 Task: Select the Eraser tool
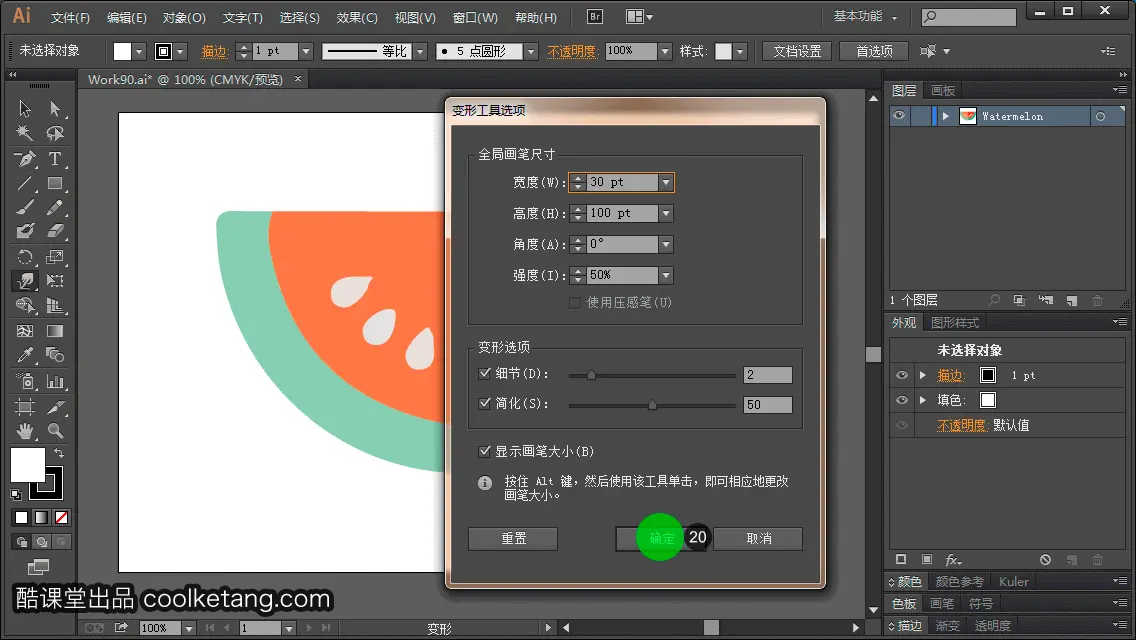tap(55, 232)
